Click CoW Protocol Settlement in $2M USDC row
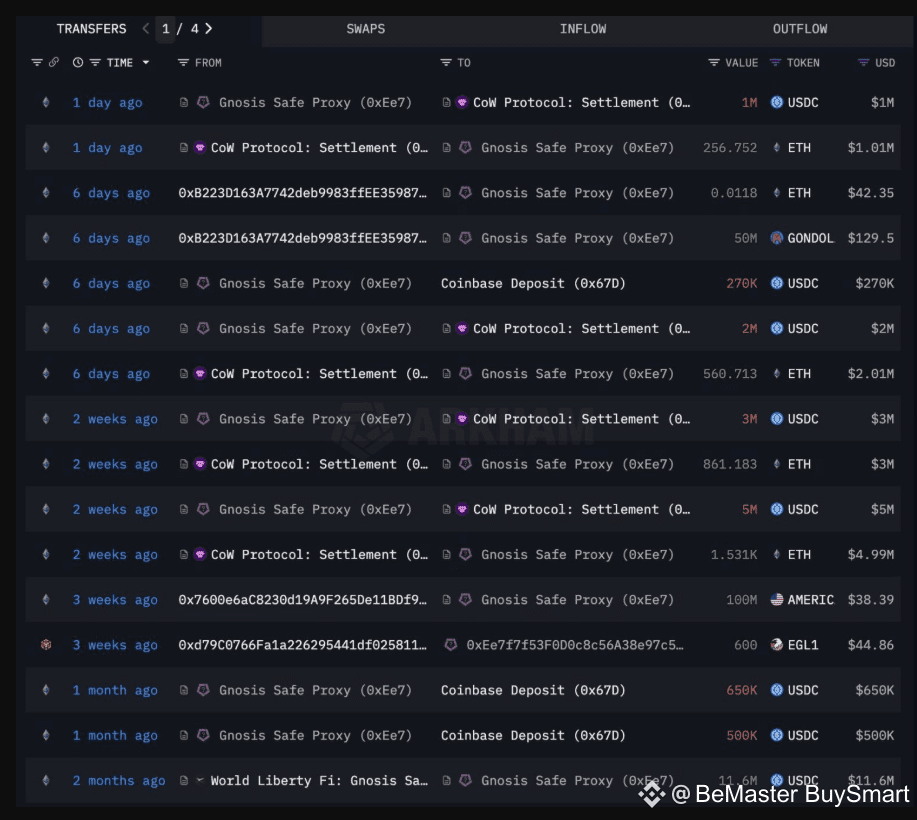The width and height of the screenshot is (917, 820). pyautogui.click(x=581, y=329)
